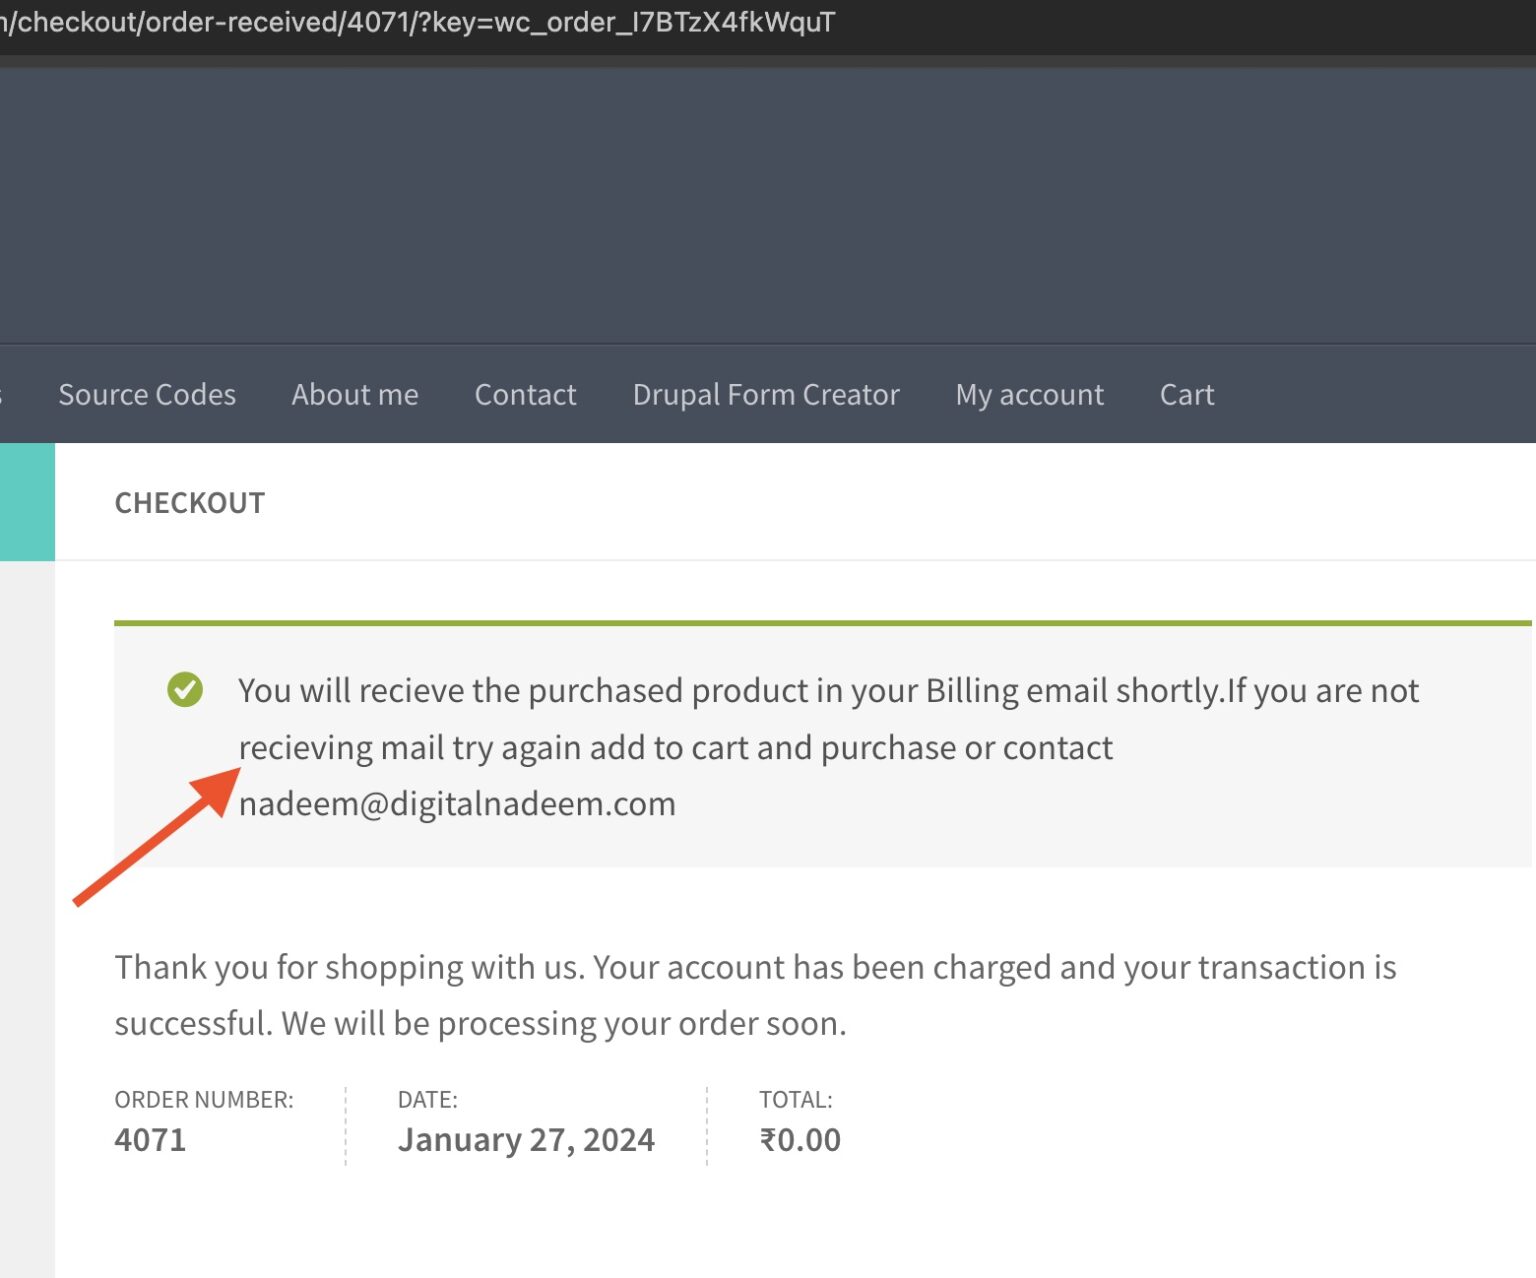Click the nadeem@digitalnadeem.com email link
The height and width of the screenshot is (1278, 1536).
[456, 803]
